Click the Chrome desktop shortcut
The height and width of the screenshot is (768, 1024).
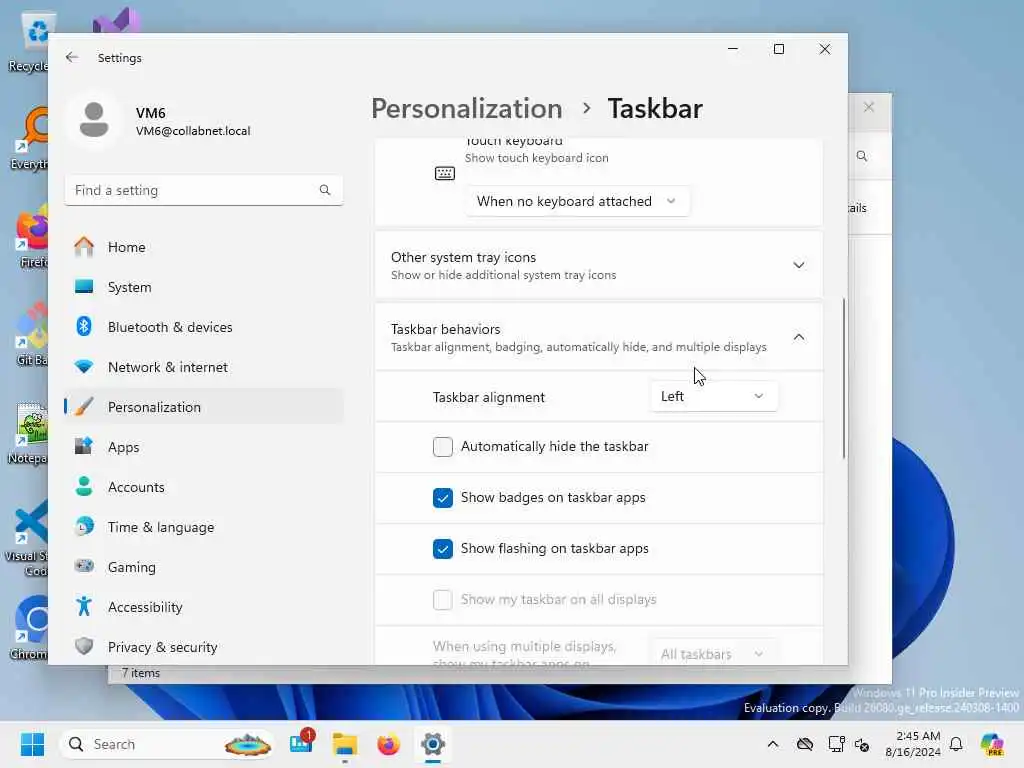coord(30,628)
